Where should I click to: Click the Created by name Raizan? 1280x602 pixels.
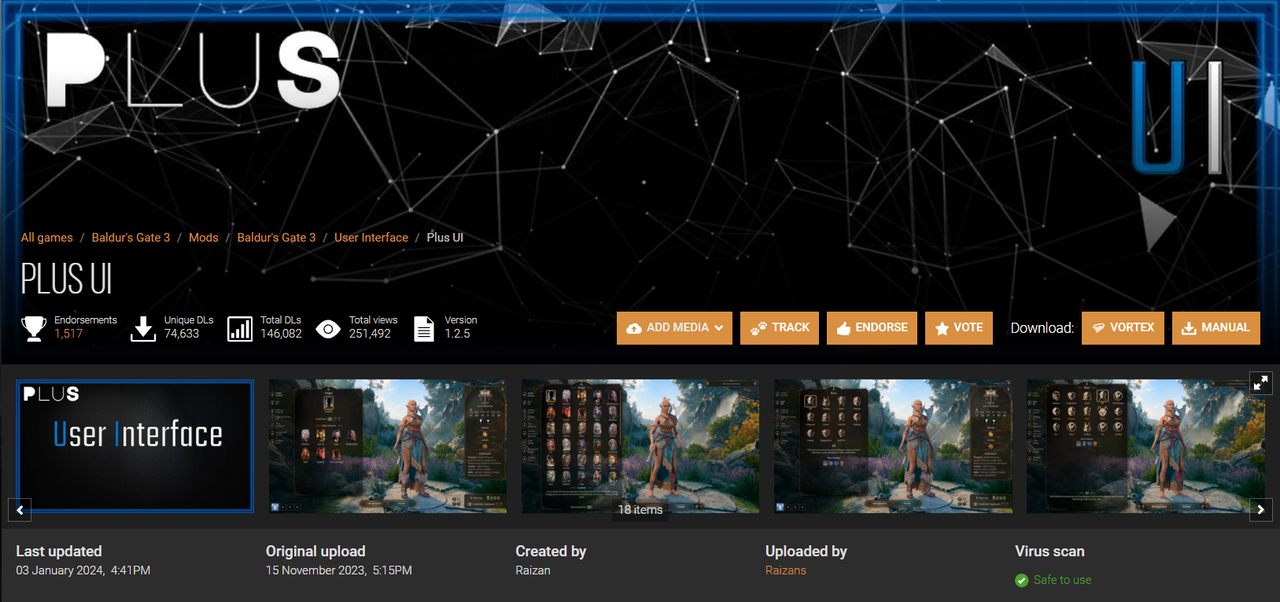[x=533, y=570]
